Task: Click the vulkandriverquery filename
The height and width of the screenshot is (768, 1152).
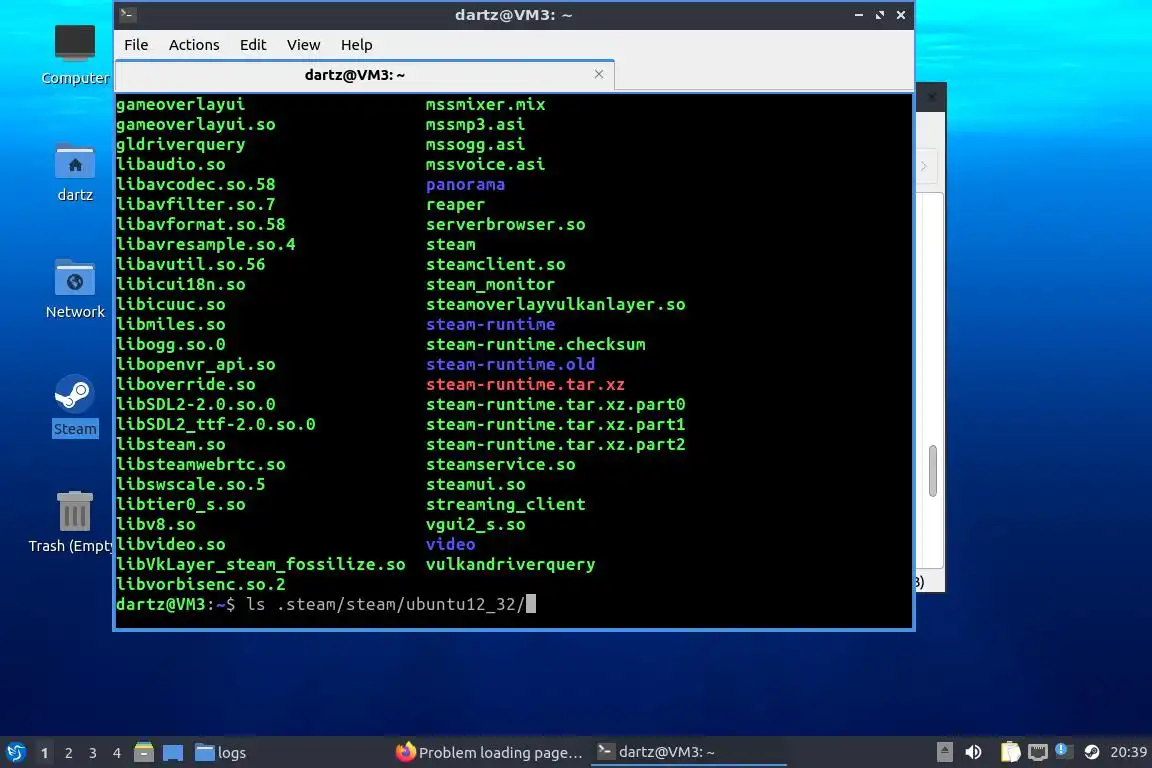Action: (511, 564)
